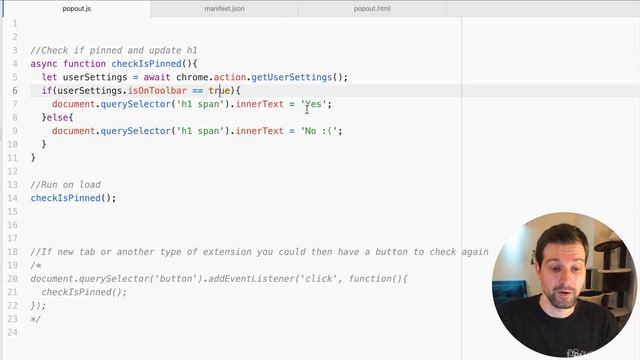The height and width of the screenshot is (360, 640).
Task: Click line number 14 in gutter
Action: pyautogui.click(x=13, y=198)
